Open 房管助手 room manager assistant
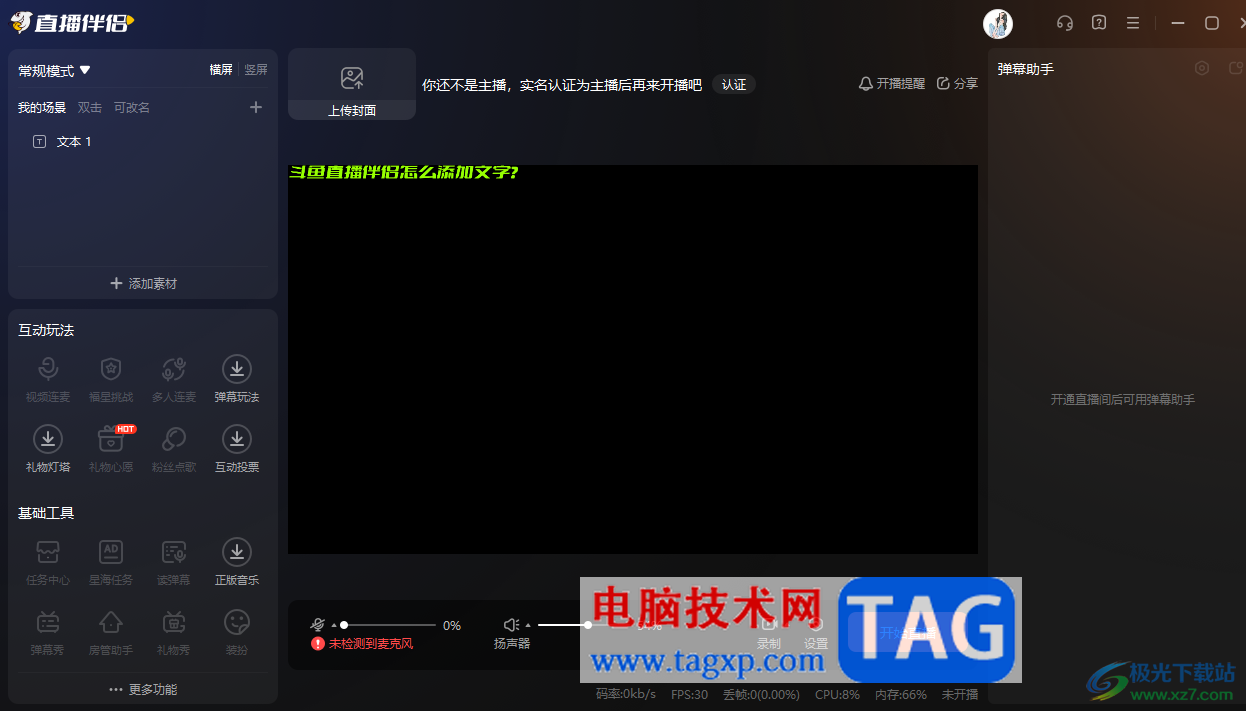Screen dimensions: 1246x711 point(111,632)
